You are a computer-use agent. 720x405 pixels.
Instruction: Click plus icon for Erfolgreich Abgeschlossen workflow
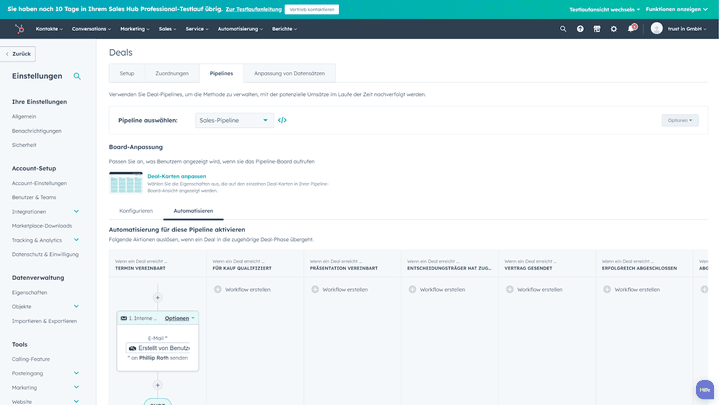tap(607, 289)
